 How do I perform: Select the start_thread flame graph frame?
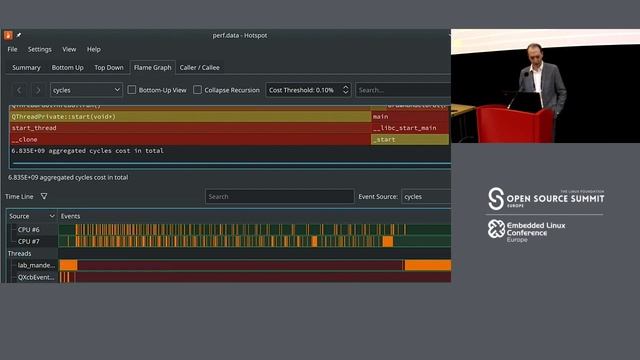coord(190,128)
